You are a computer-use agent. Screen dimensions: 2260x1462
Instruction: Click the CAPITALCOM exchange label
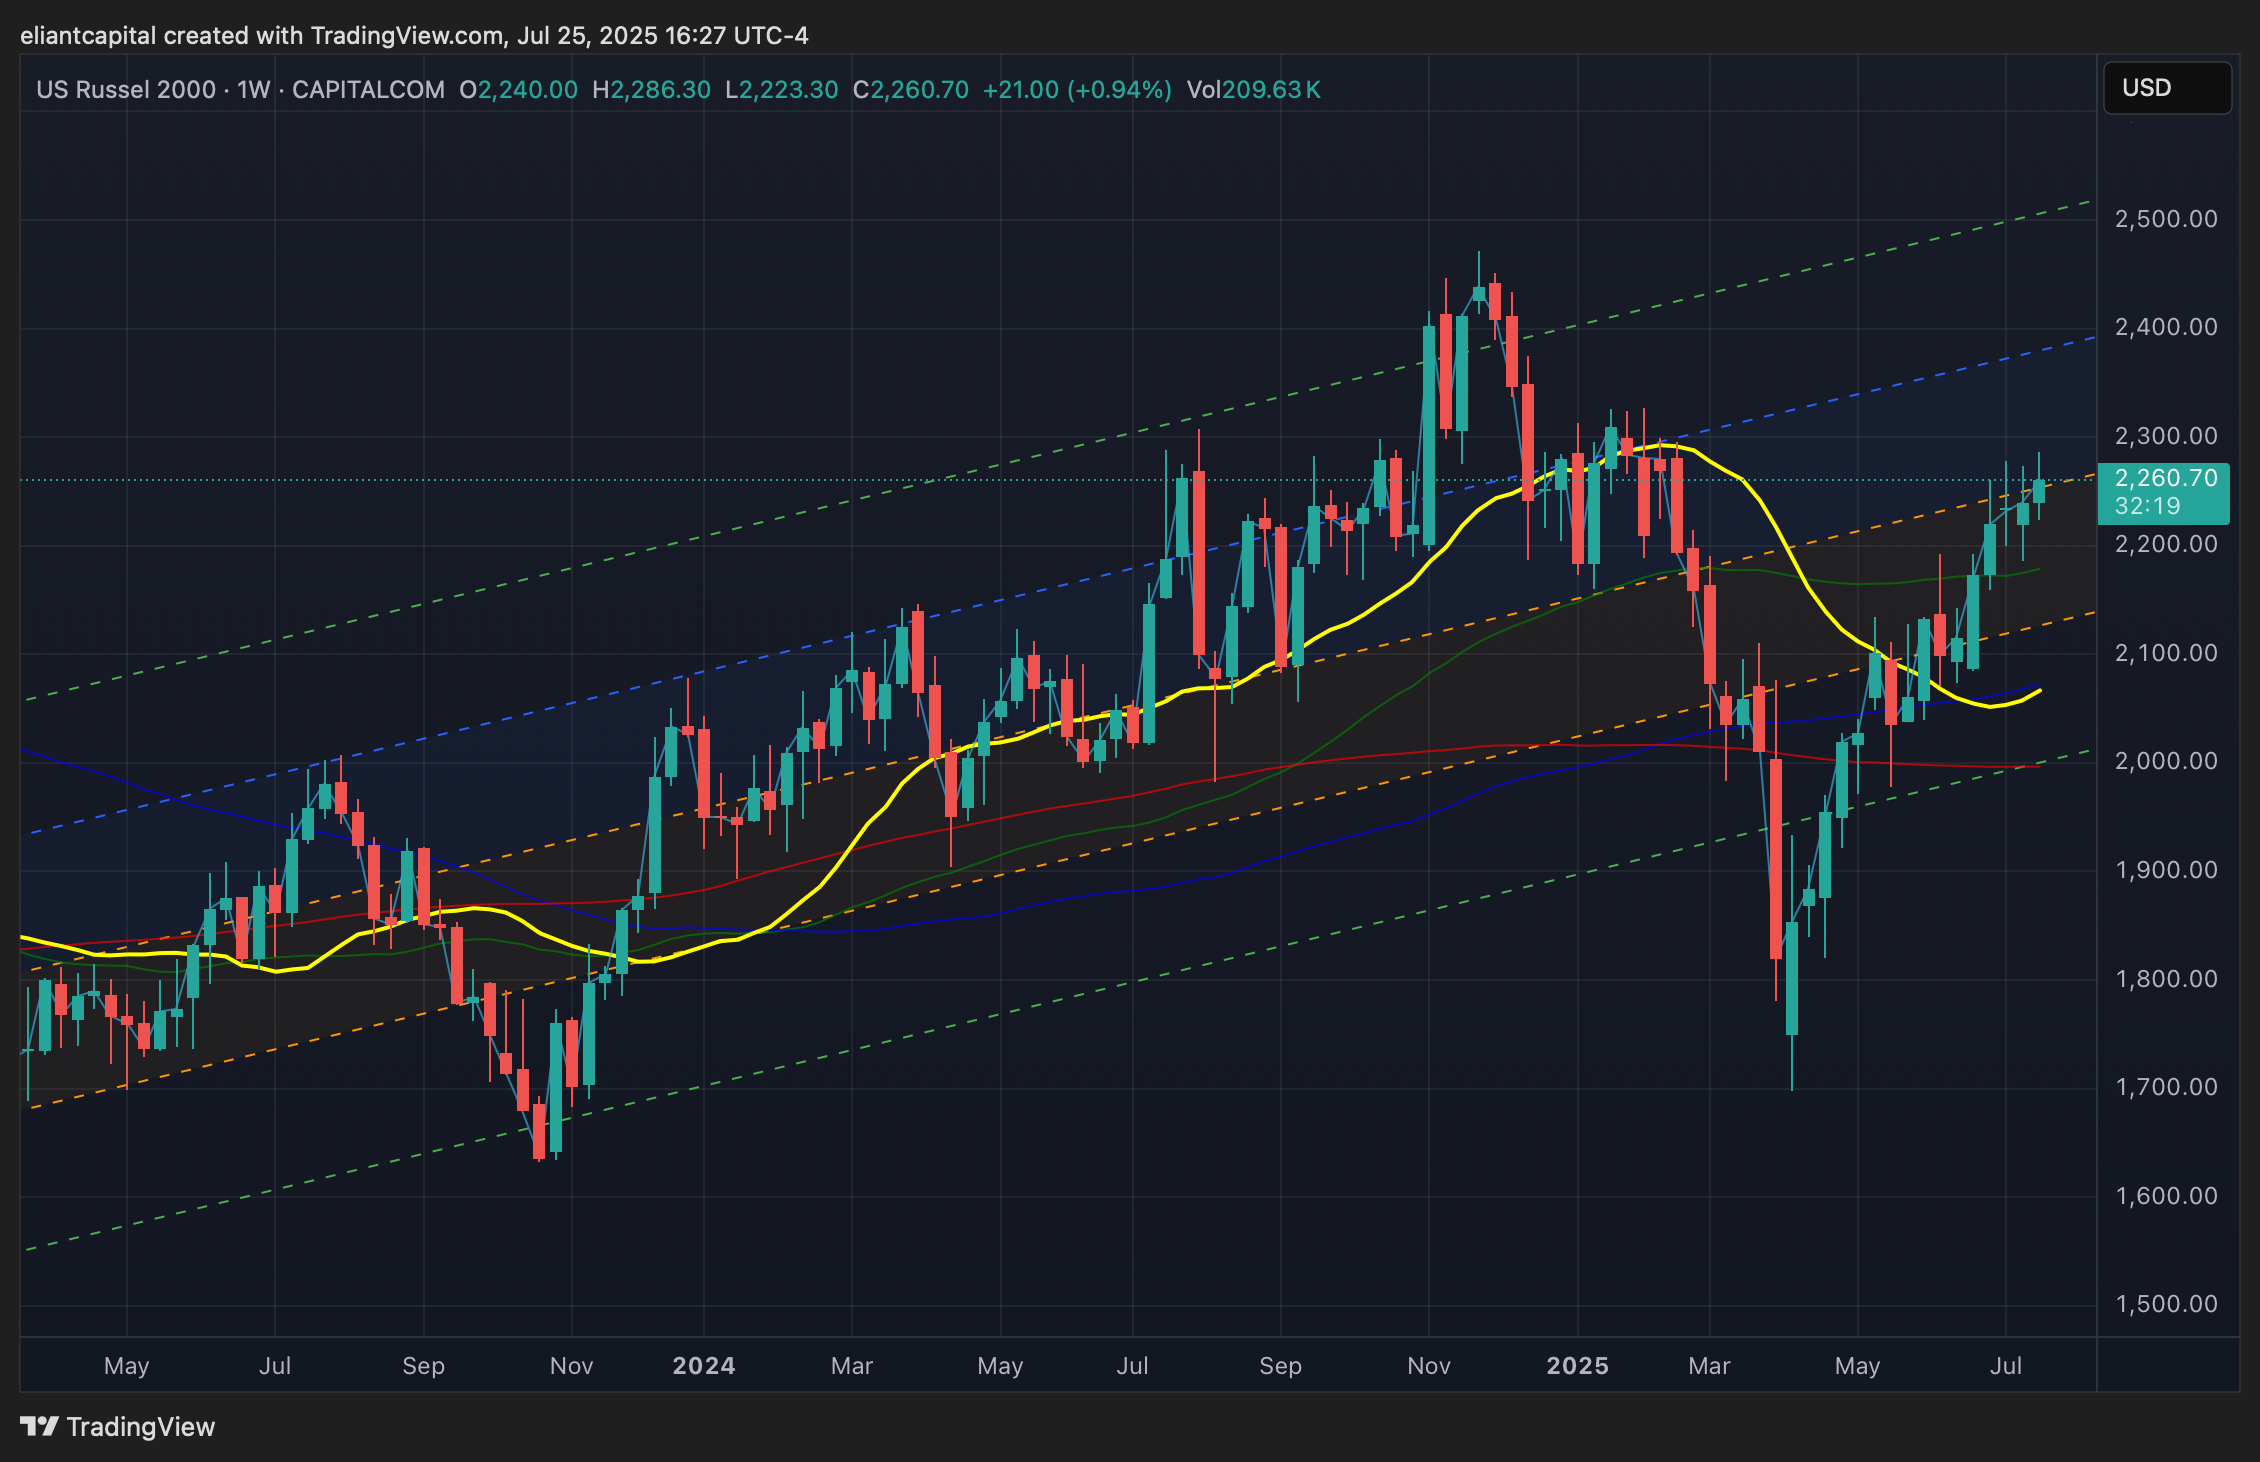tap(368, 90)
